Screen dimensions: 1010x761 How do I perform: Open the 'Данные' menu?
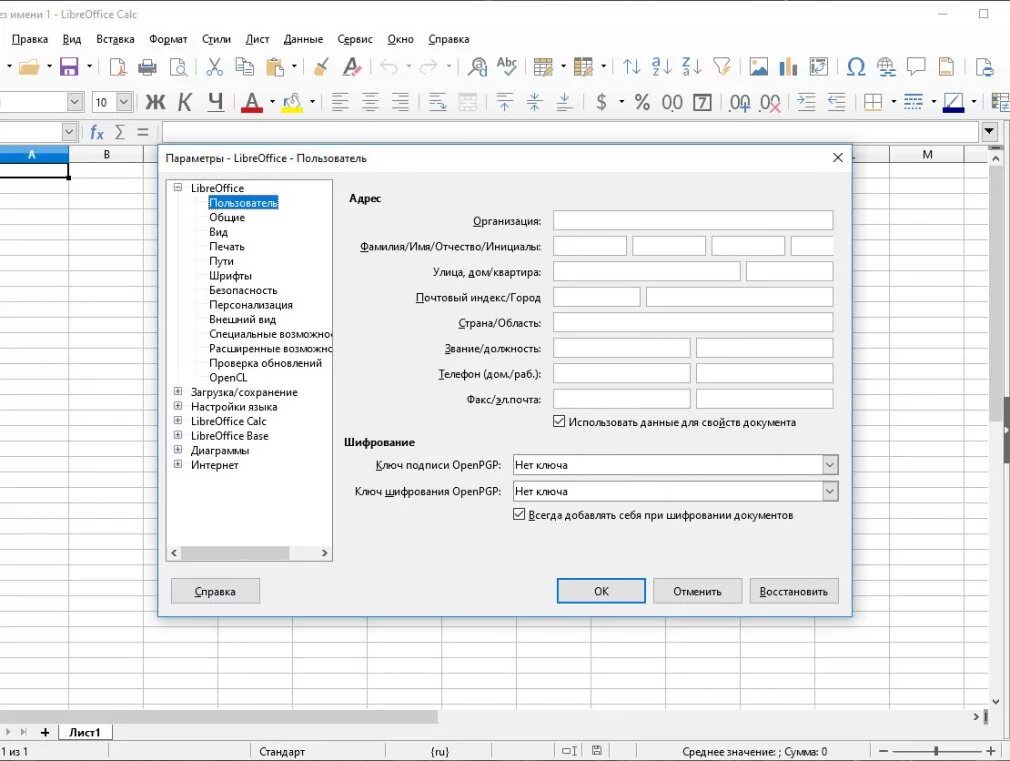point(303,39)
